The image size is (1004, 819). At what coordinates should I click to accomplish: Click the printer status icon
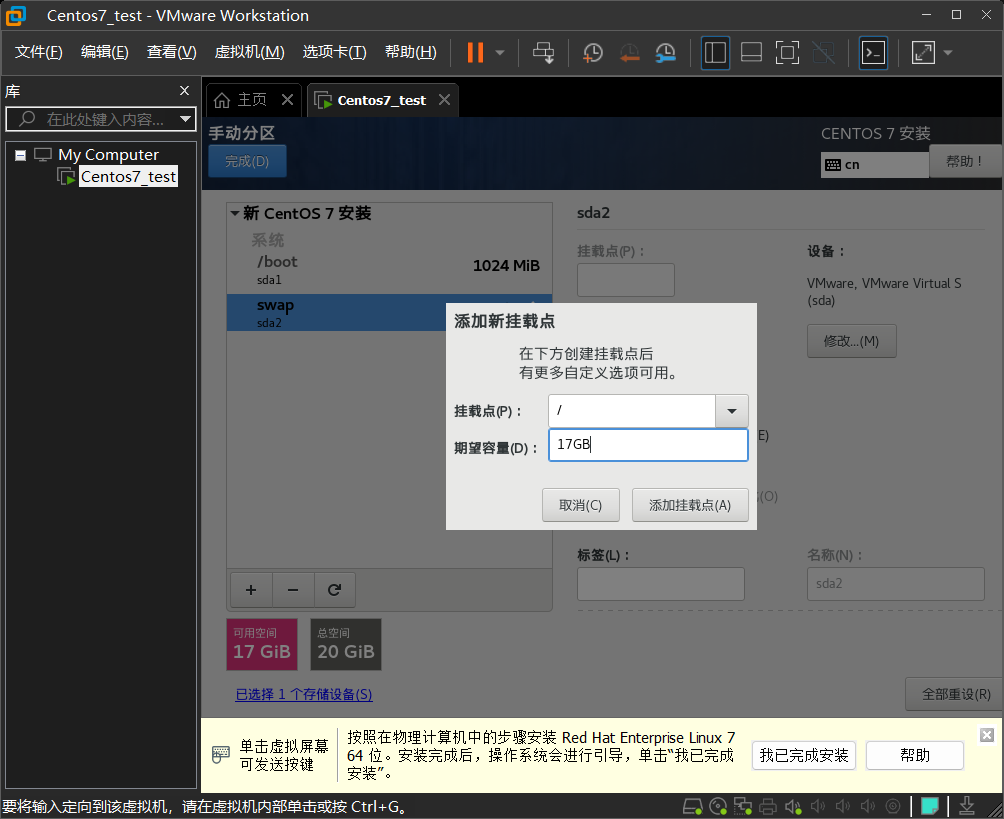tap(768, 807)
